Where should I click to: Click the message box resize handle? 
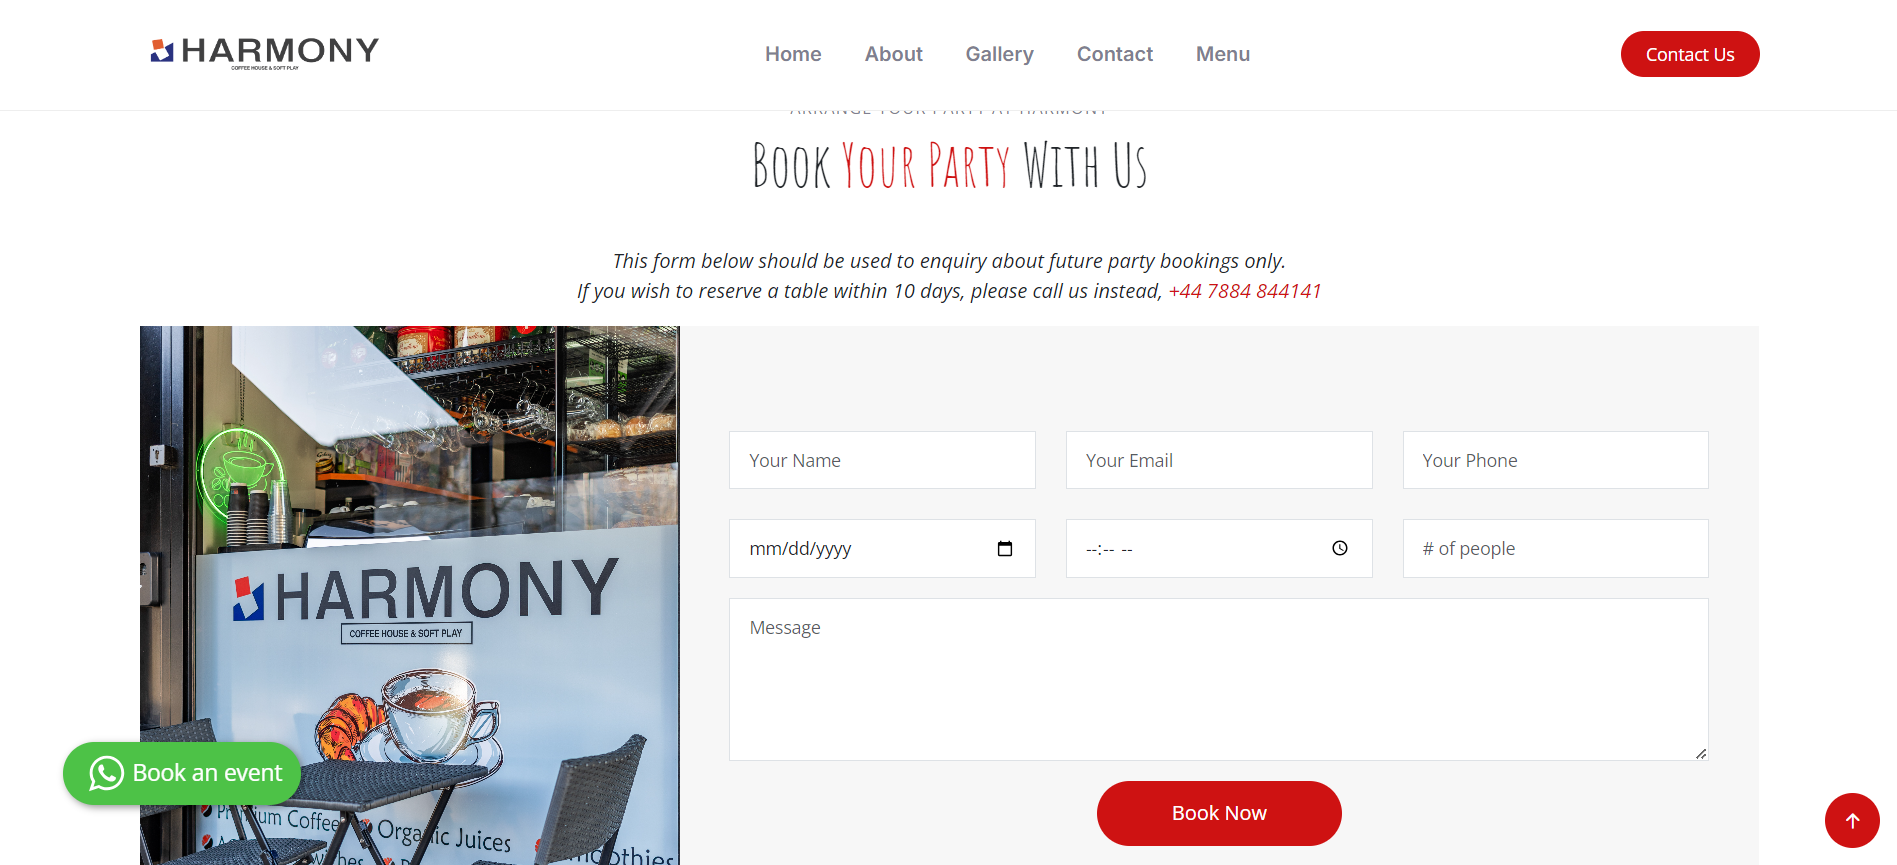[x=1701, y=753]
